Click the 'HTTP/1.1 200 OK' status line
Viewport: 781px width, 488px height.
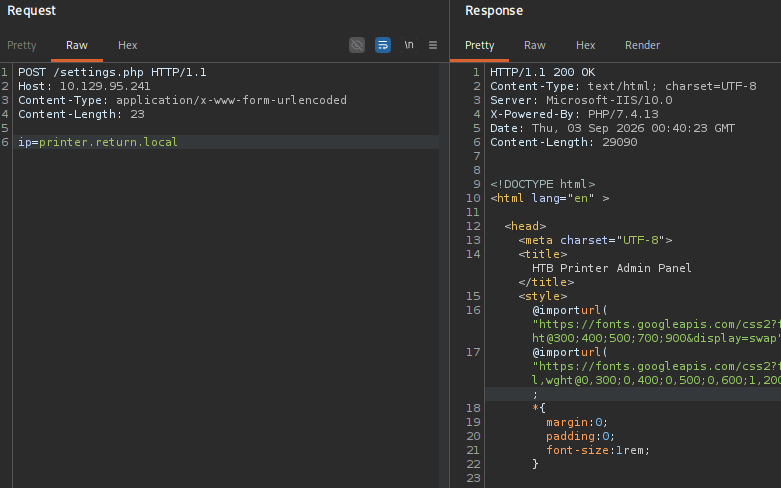click(542, 72)
